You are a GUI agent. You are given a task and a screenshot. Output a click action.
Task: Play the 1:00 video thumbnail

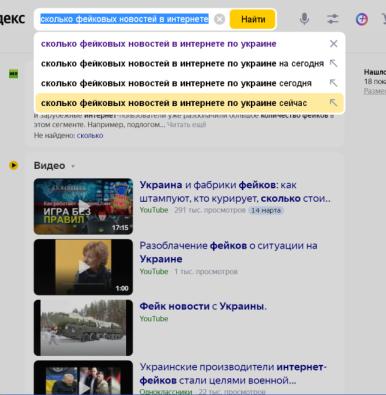point(83,267)
